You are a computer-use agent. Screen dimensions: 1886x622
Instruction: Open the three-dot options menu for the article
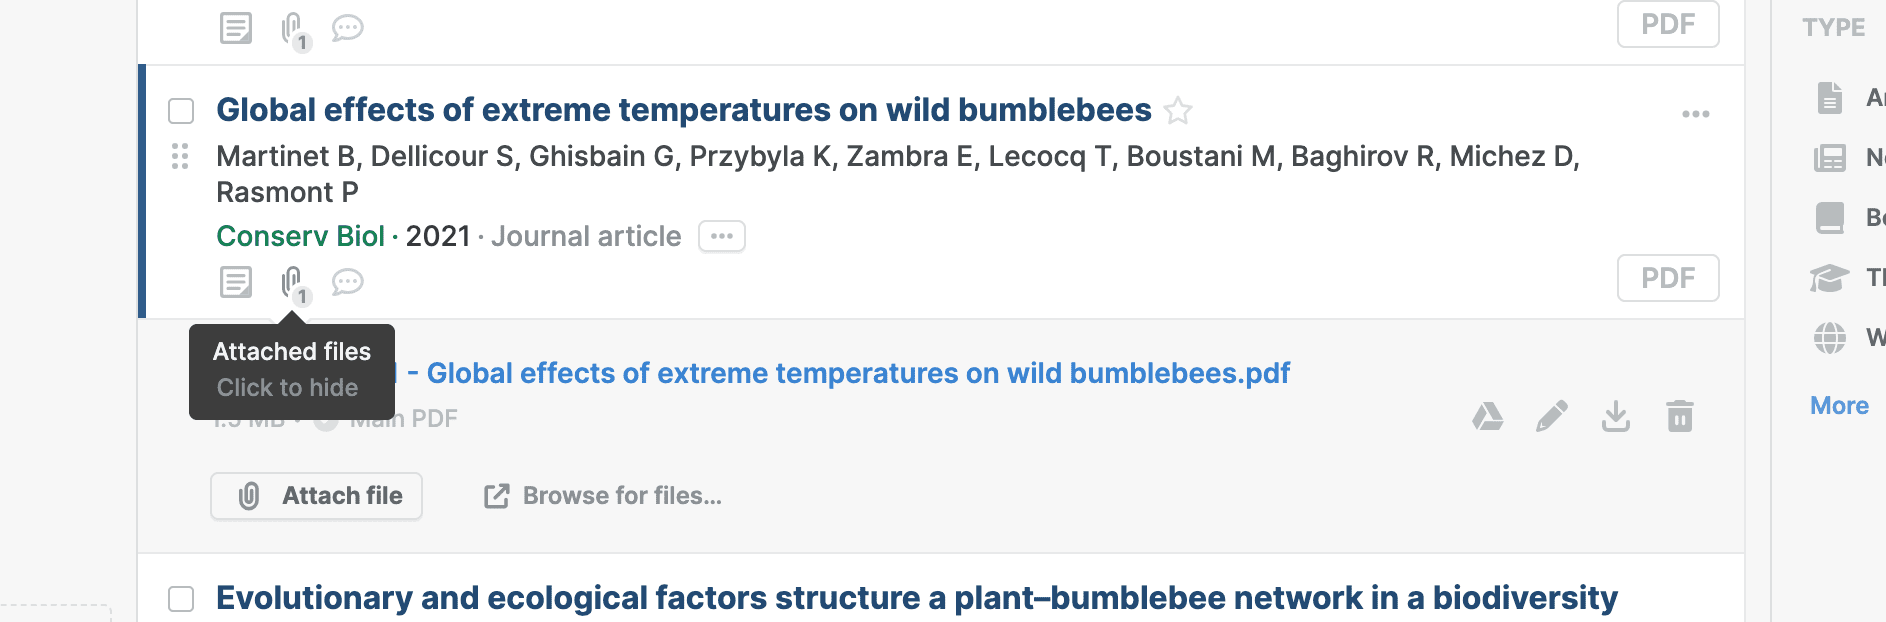point(1695,114)
